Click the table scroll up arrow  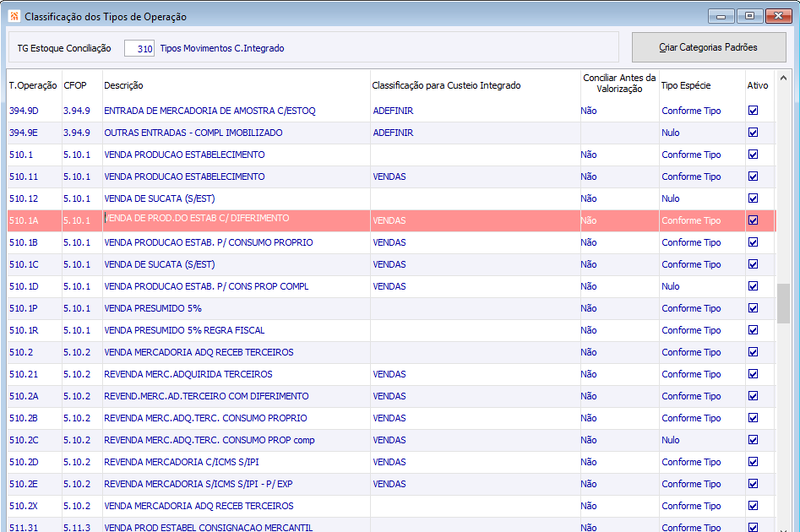click(x=783, y=78)
